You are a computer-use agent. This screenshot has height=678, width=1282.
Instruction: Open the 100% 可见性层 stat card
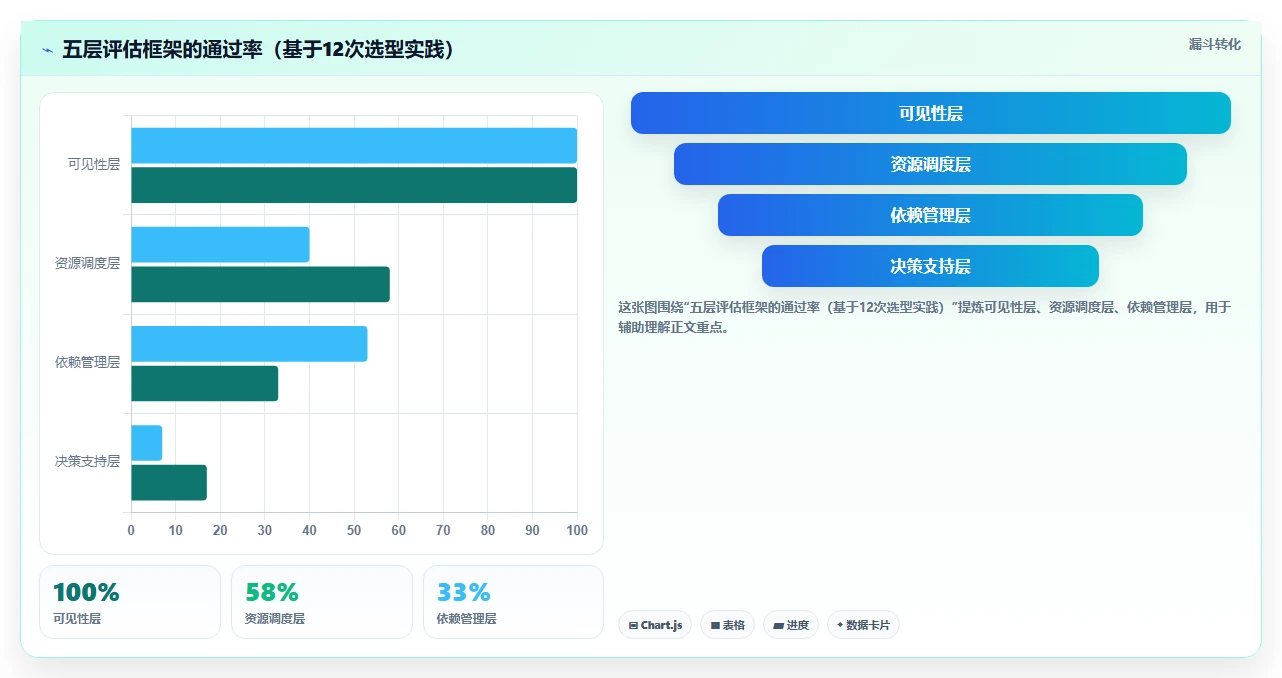130,602
